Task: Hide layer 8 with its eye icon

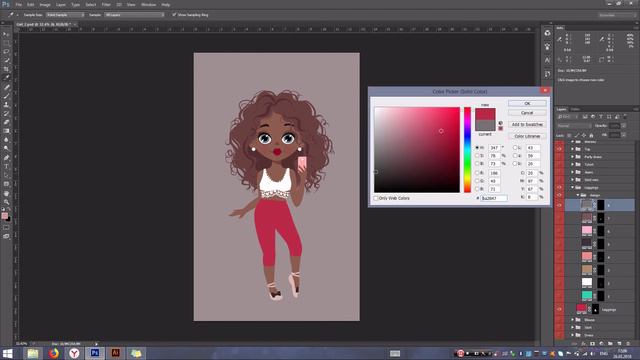Action: (559, 205)
